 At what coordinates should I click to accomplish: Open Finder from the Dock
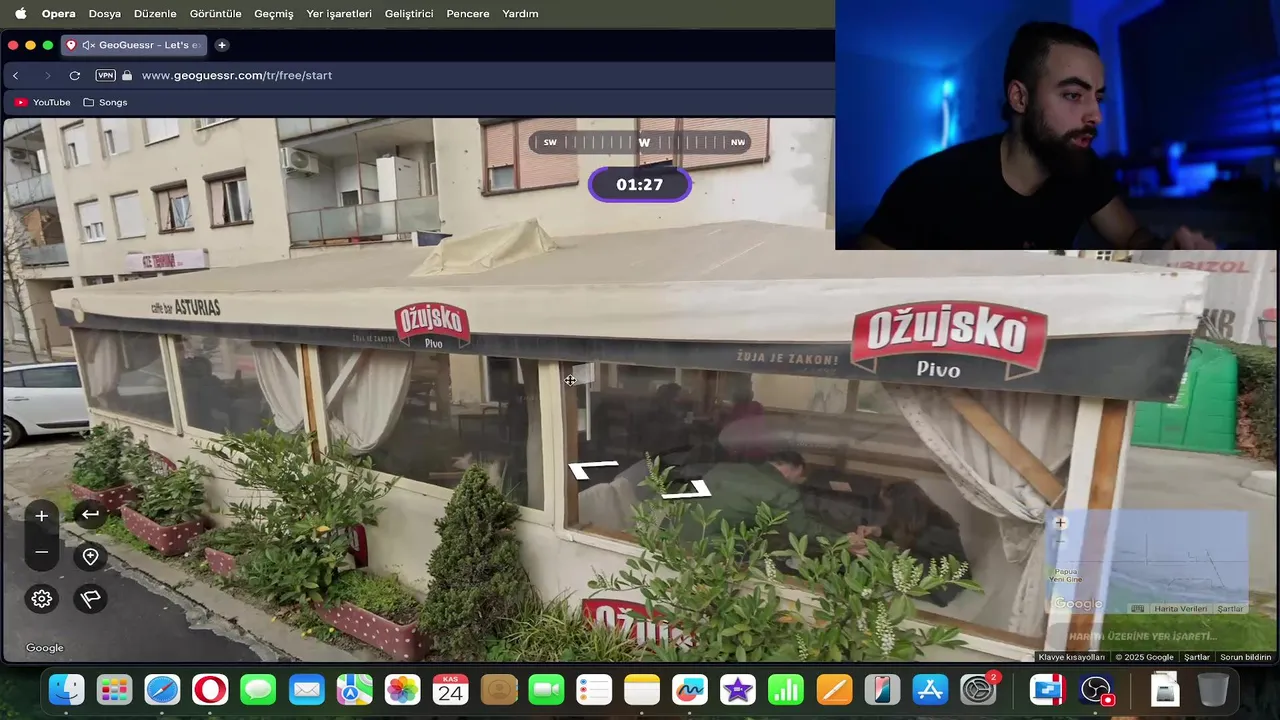tap(66, 690)
